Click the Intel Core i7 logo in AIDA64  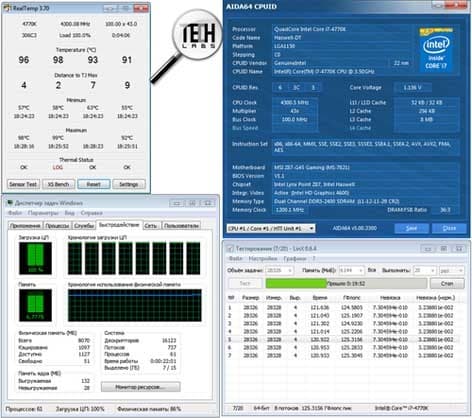tap(436, 49)
